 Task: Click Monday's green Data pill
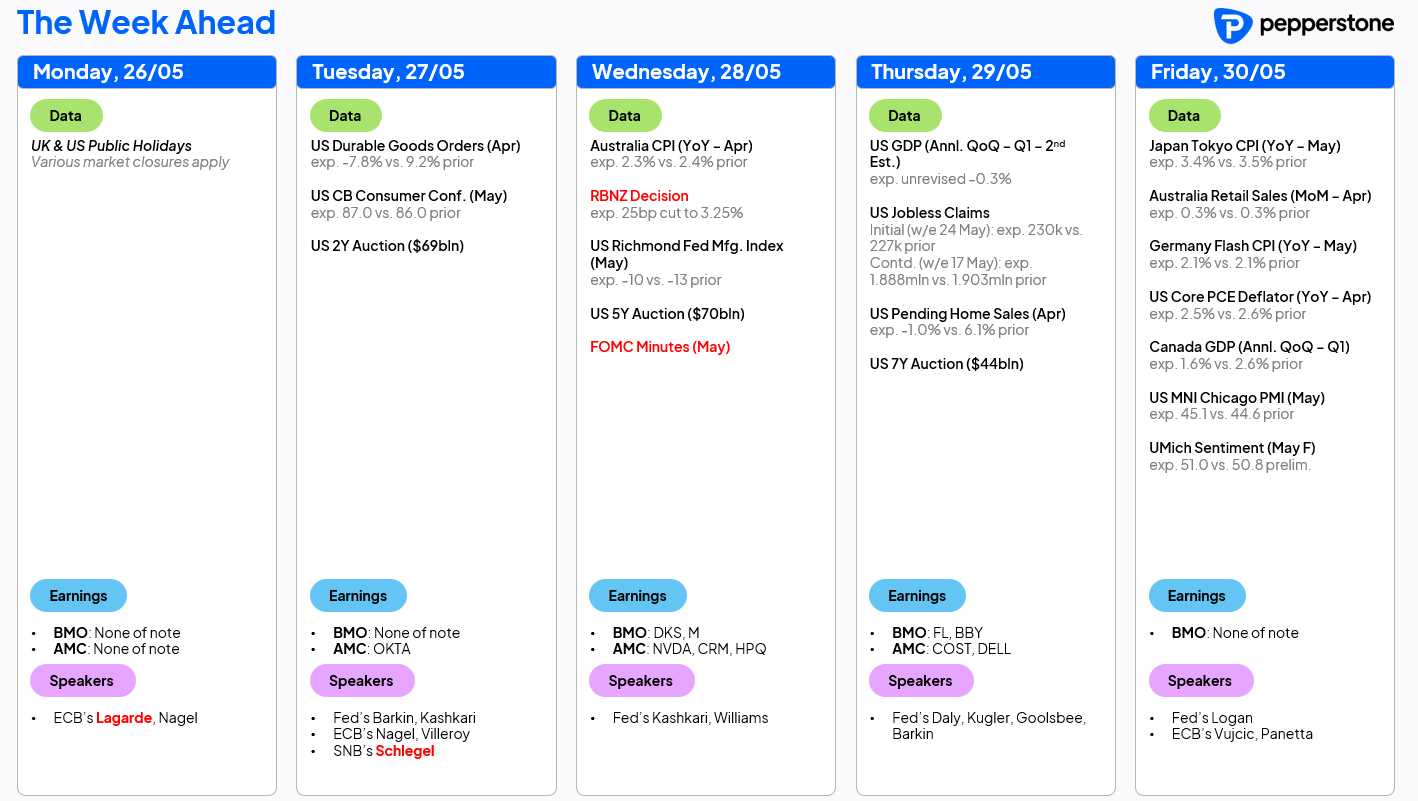tap(66, 115)
